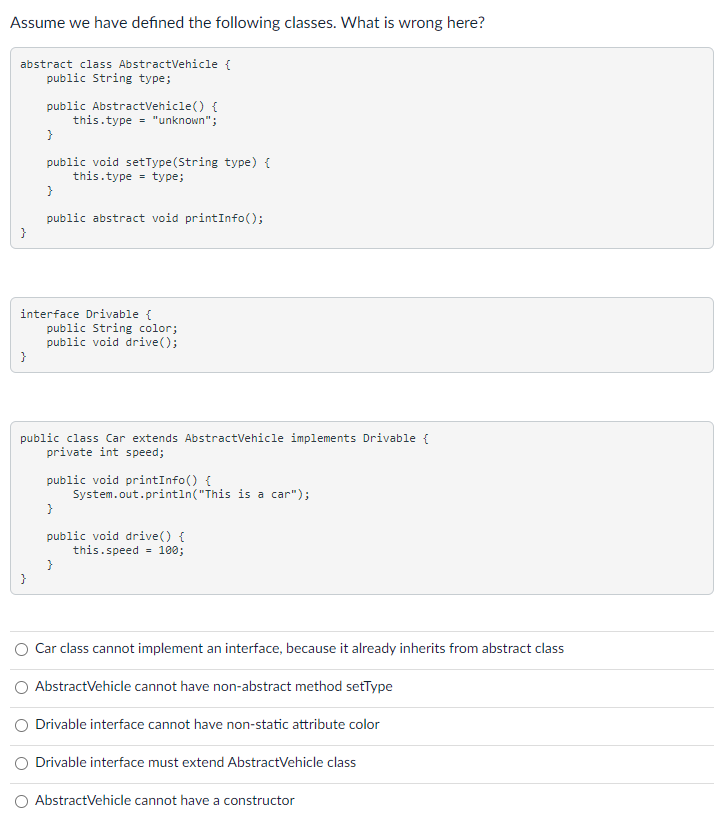Click the Drivable interface code block
The width and height of the screenshot is (723, 833).
(360, 335)
